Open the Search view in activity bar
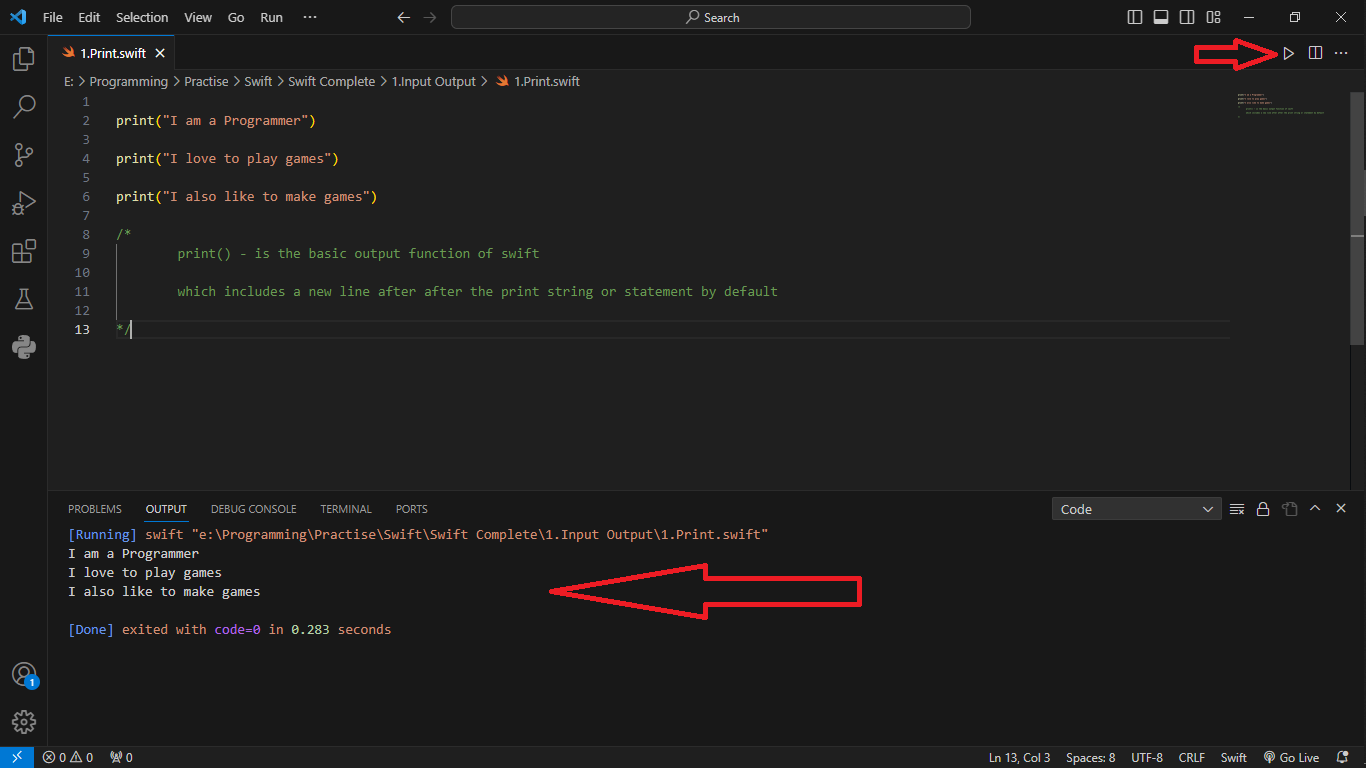 pos(24,106)
